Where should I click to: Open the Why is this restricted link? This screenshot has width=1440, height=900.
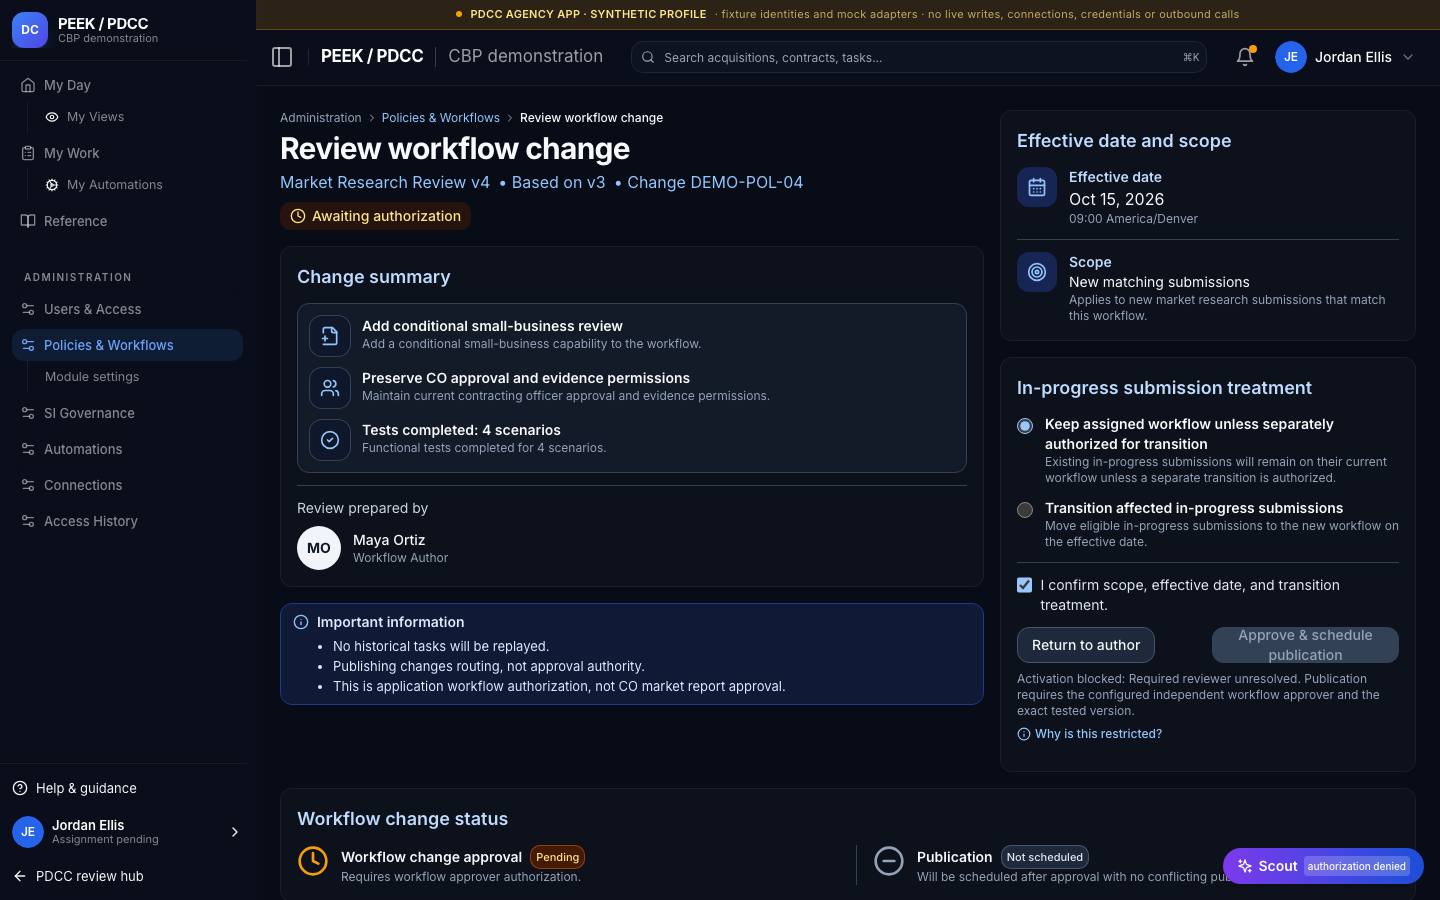(1098, 734)
